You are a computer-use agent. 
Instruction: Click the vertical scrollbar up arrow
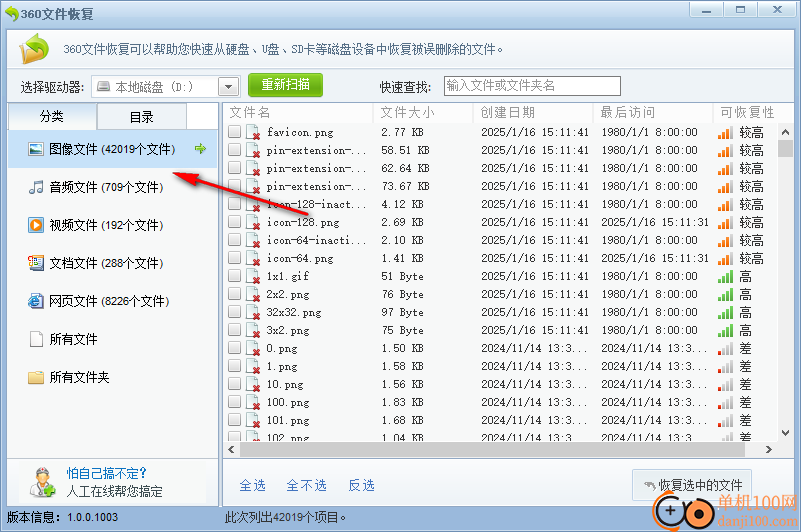tap(785, 132)
